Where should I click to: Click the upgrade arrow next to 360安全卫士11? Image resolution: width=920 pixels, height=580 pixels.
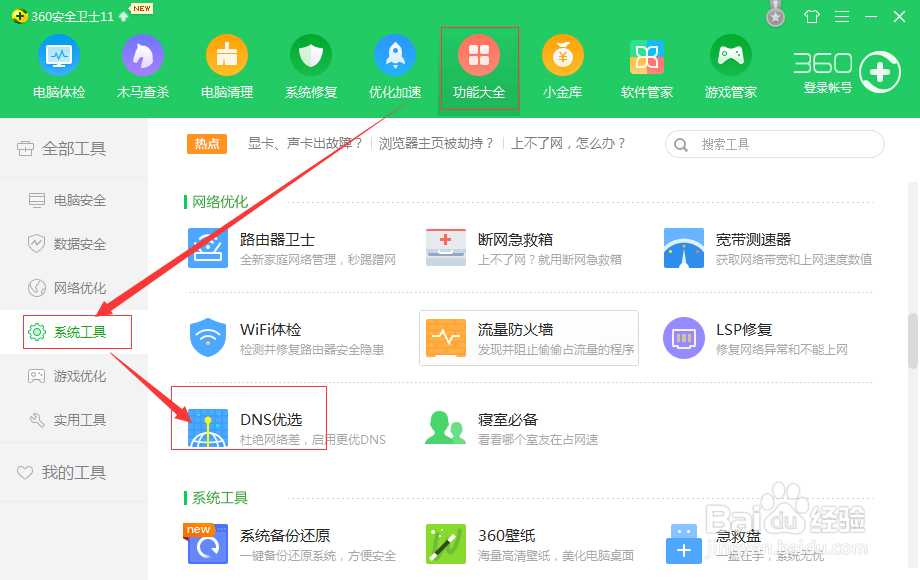(x=123, y=16)
